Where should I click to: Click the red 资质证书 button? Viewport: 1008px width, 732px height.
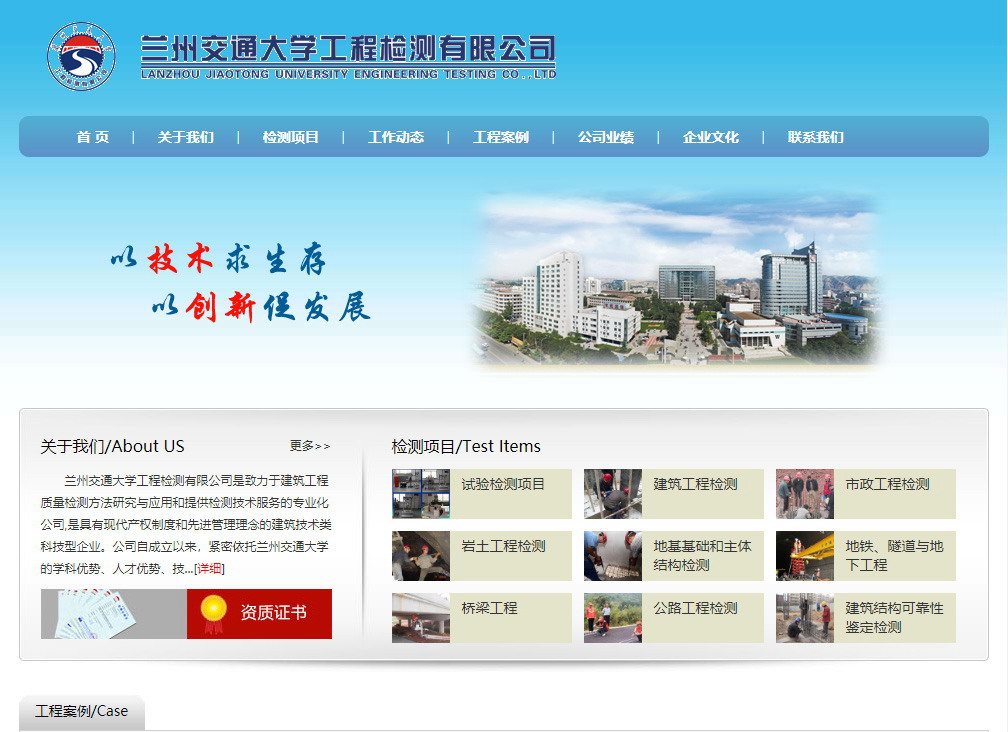[260, 614]
